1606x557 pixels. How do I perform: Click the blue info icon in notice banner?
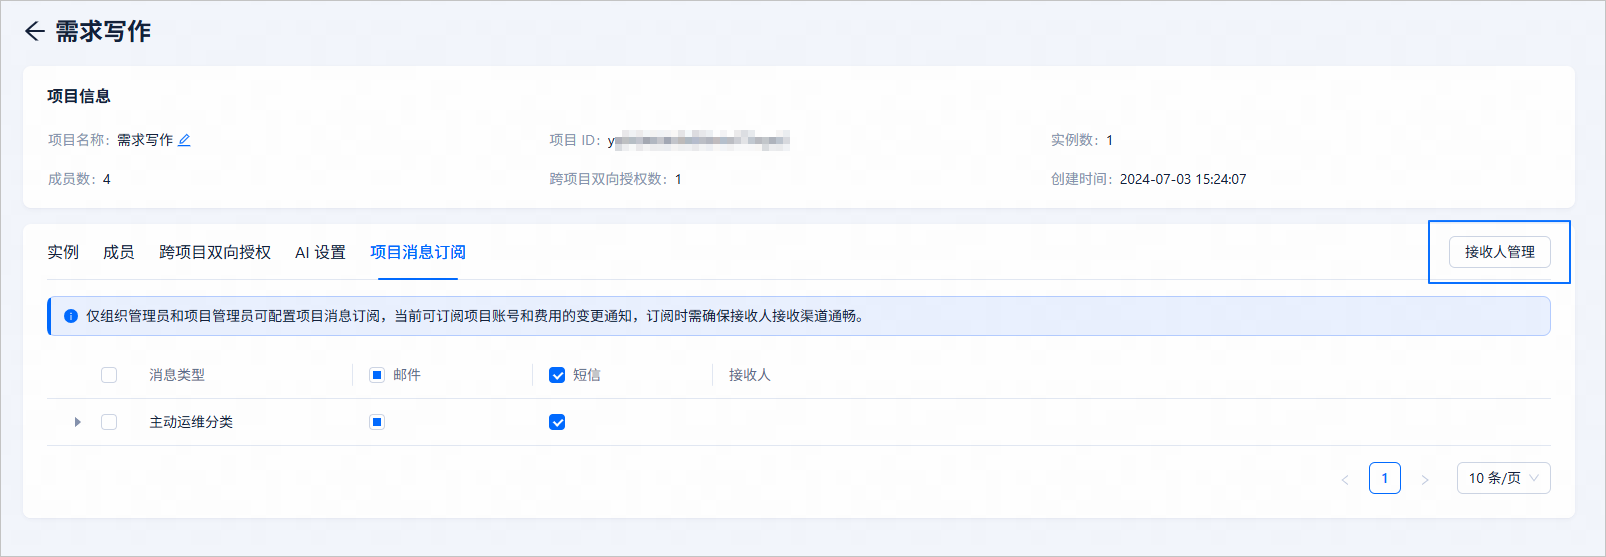71,316
